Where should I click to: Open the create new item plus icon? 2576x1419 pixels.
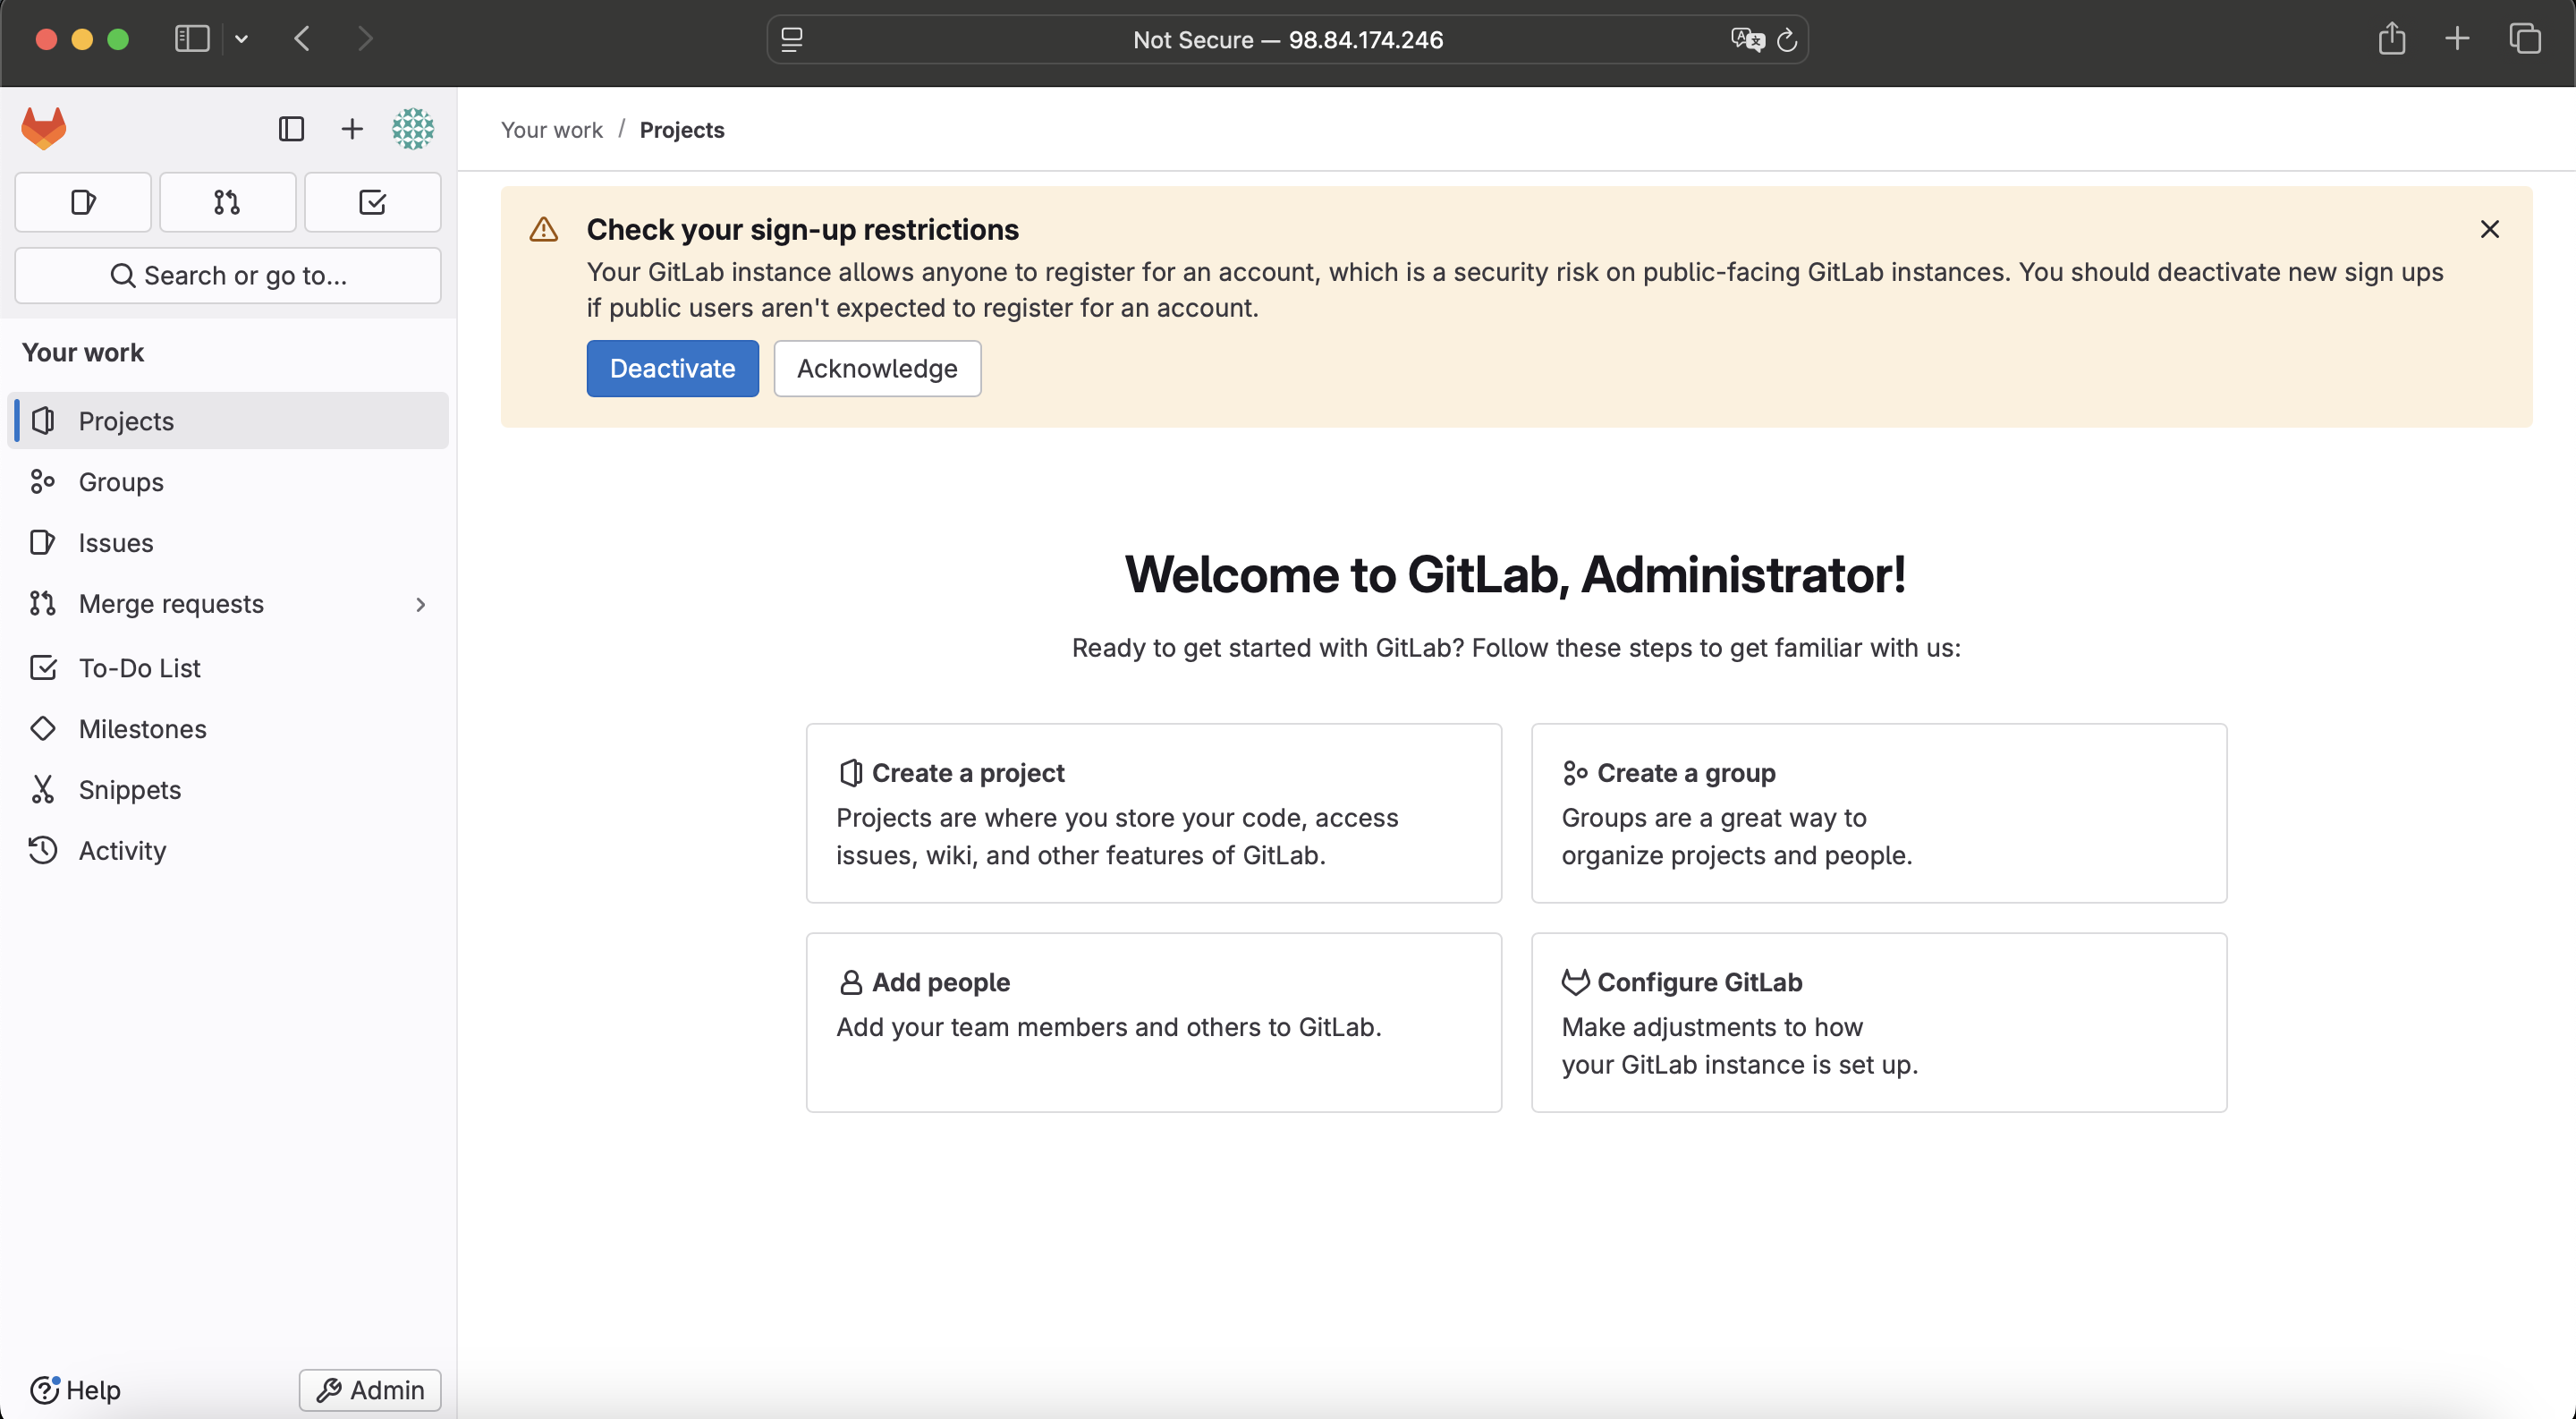point(351,128)
